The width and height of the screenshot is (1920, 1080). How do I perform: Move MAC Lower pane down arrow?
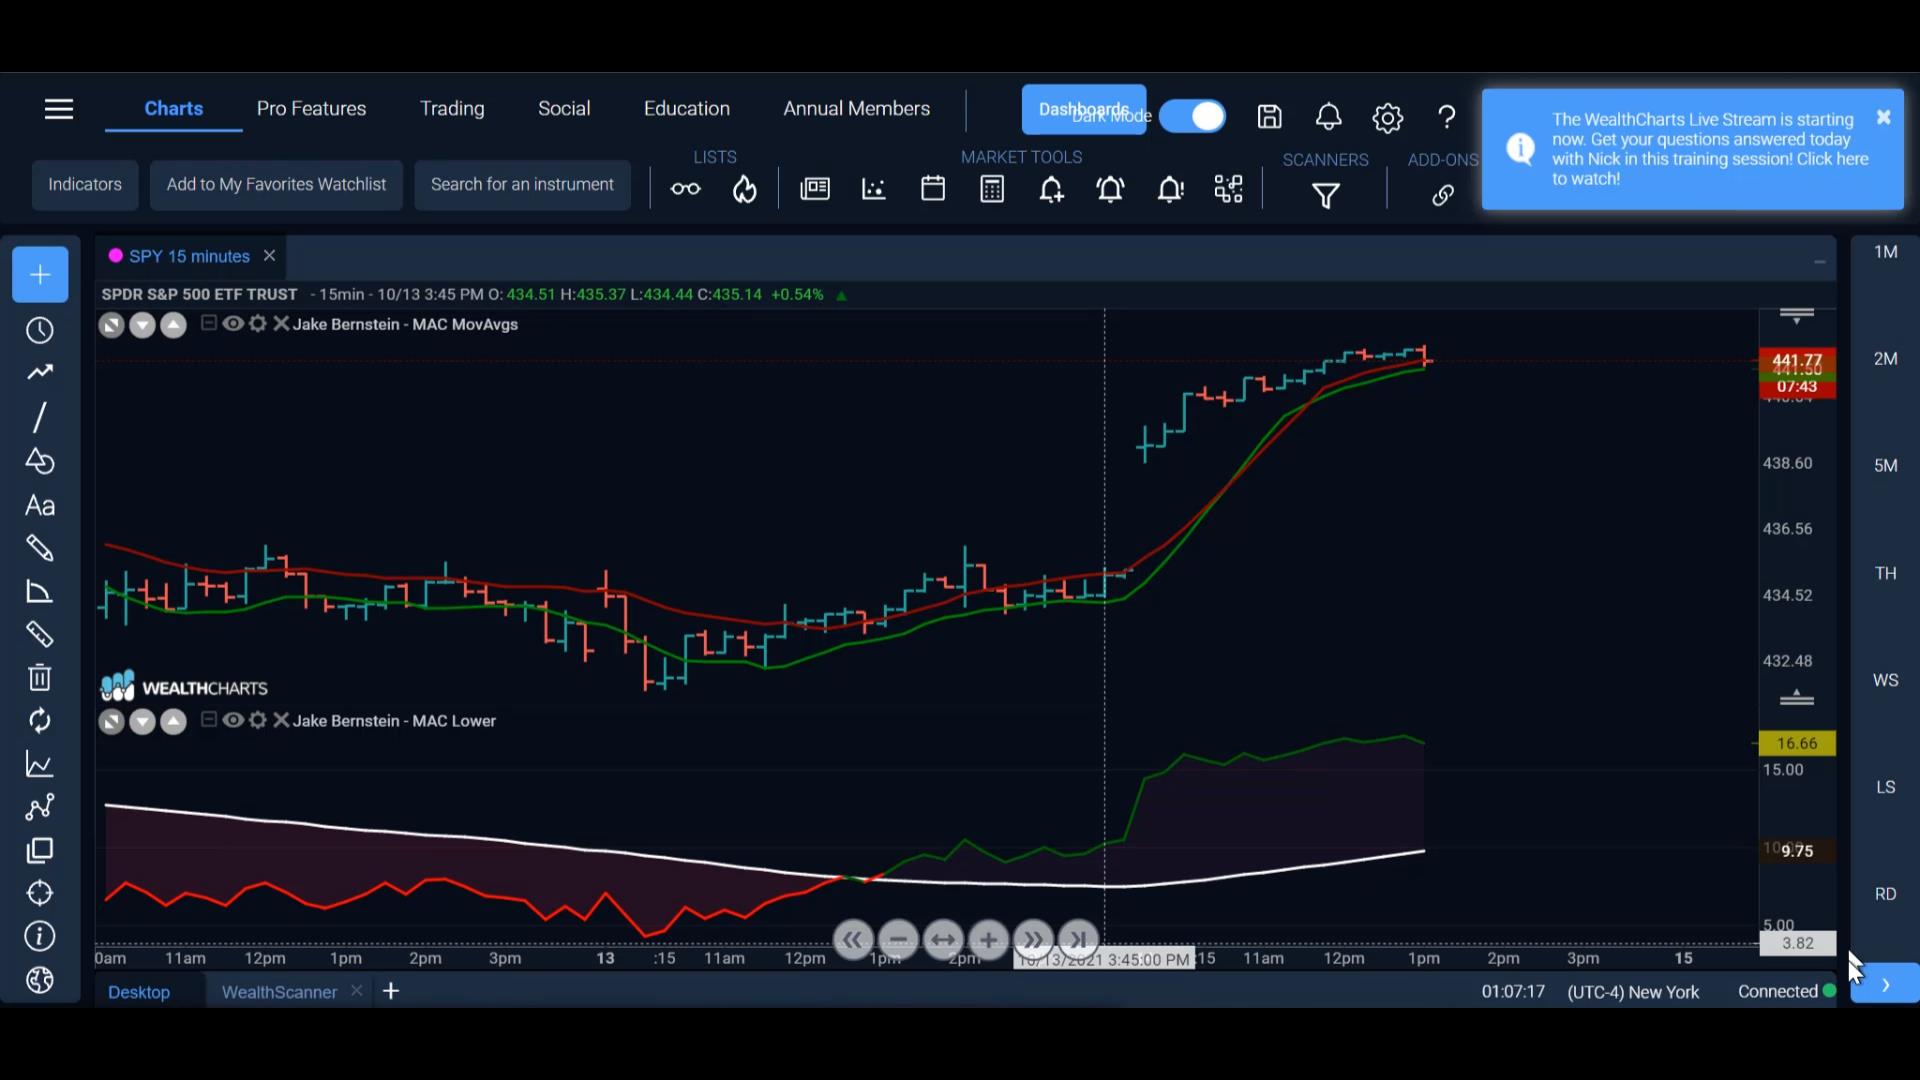coord(142,722)
